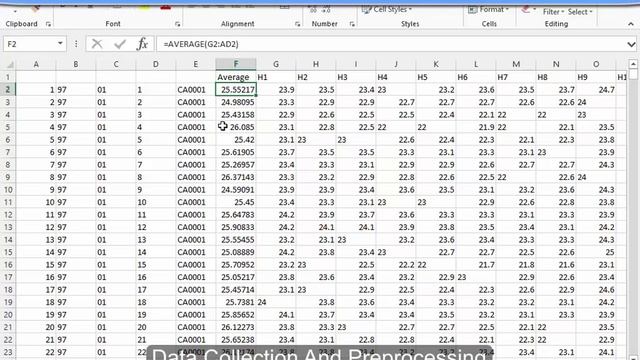The height and width of the screenshot is (360, 640).
Task: Select column B header
Action: 76,64
